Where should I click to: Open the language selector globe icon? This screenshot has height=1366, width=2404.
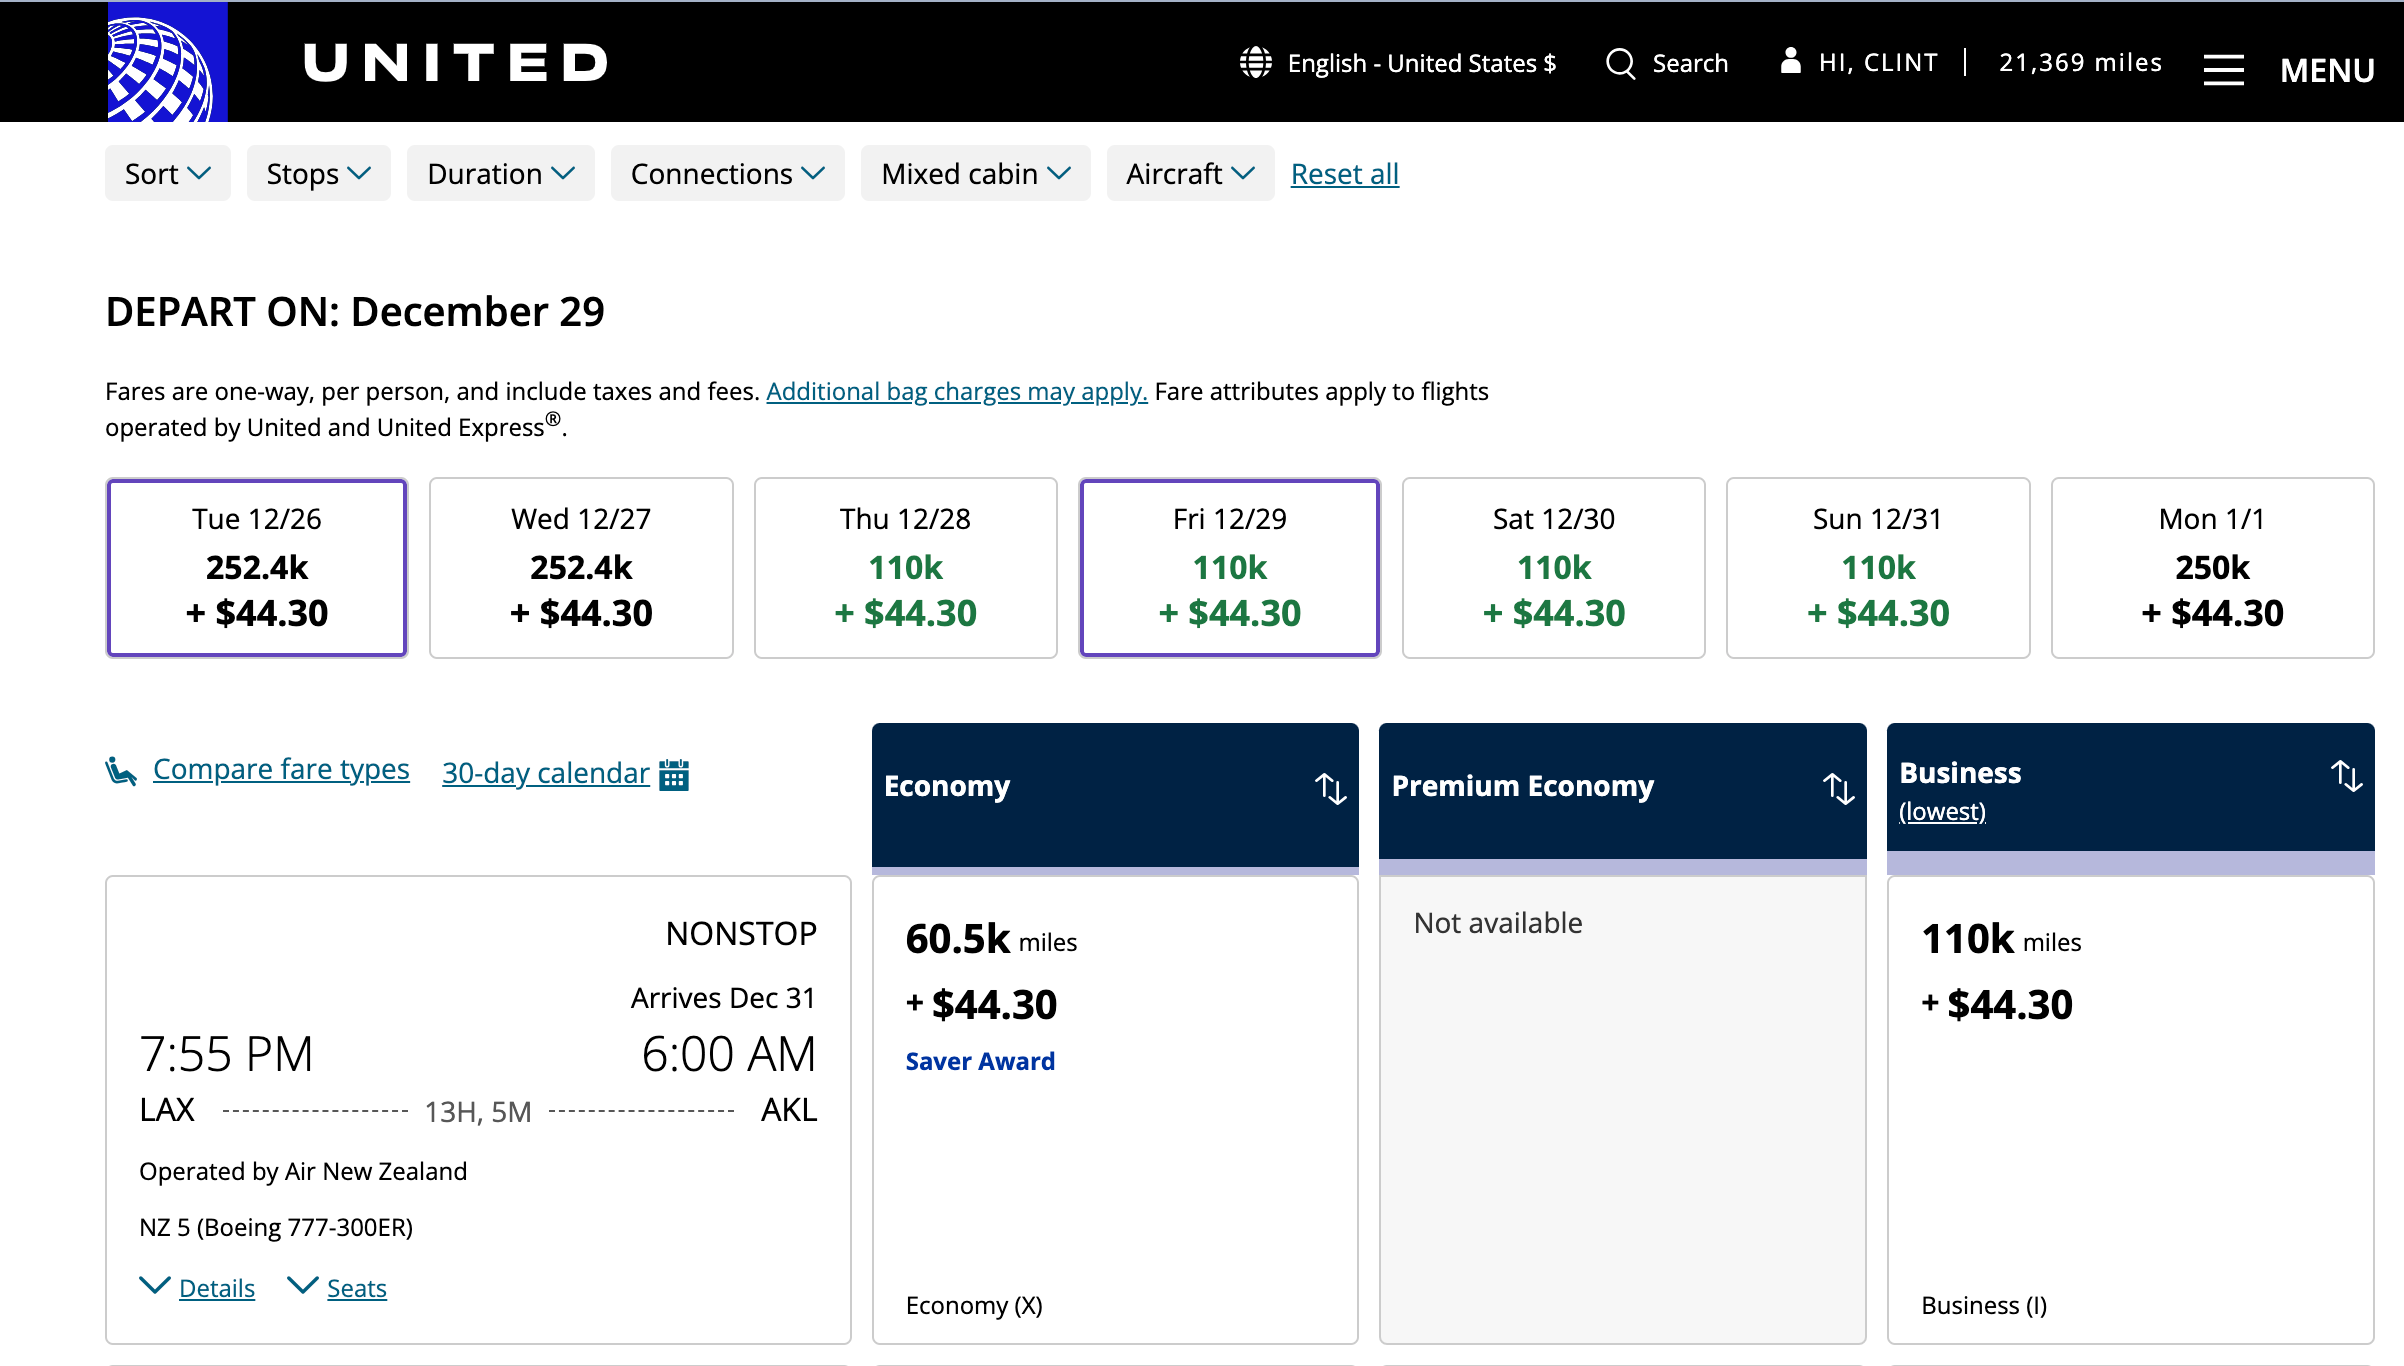click(1255, 61)
